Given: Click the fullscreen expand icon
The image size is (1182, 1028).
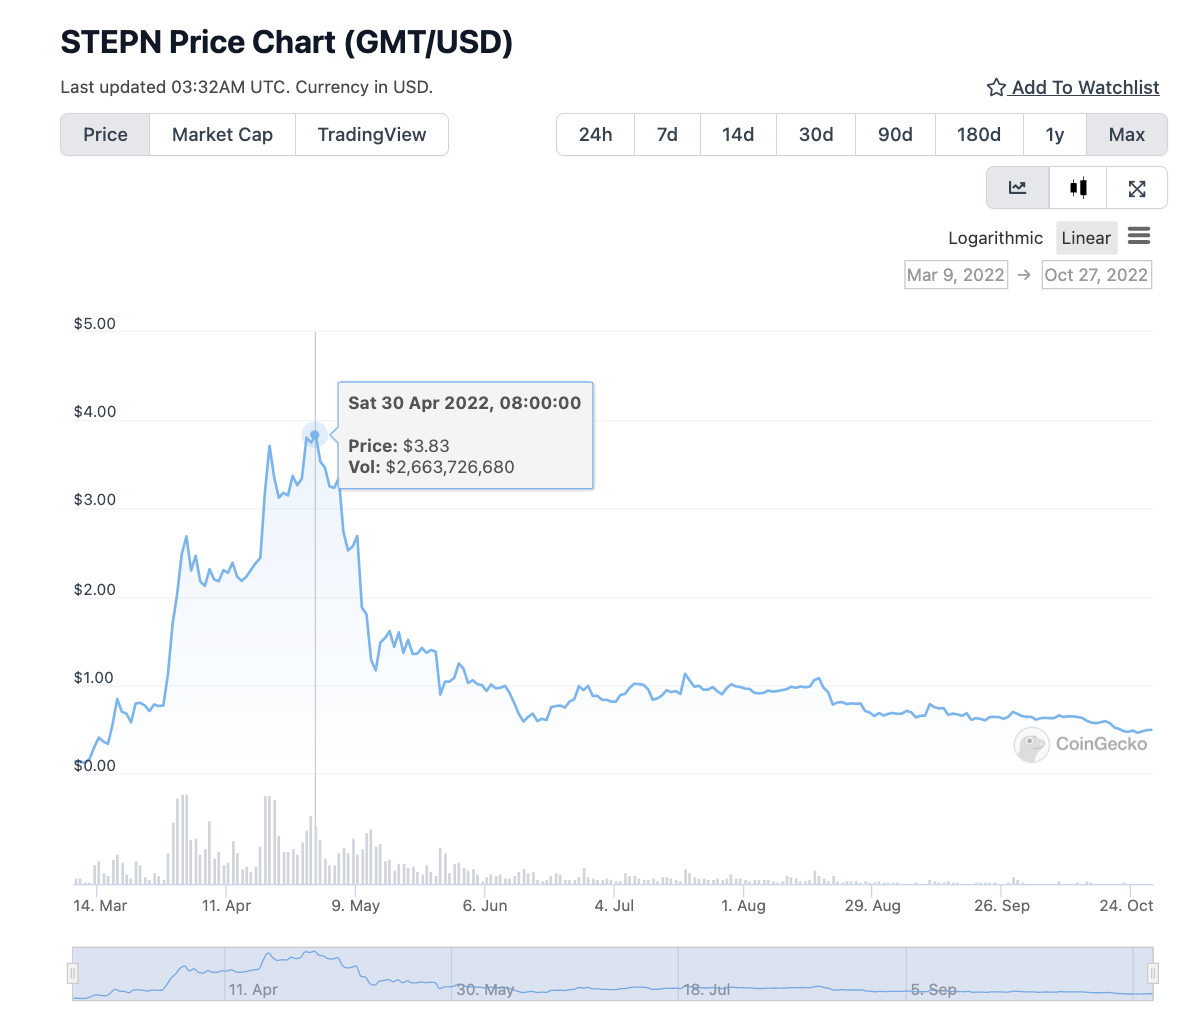Looking at the screenshot, I should pos(1137,188).
